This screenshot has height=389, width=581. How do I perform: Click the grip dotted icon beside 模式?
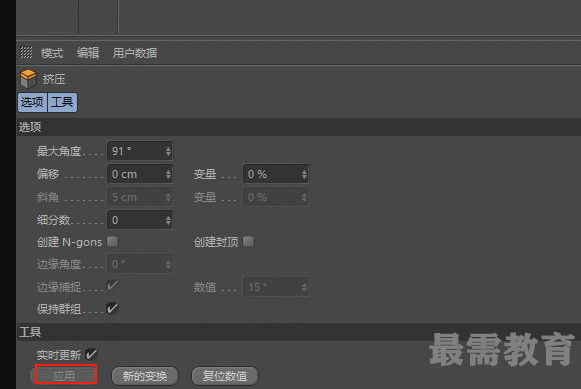click(26, 52)
